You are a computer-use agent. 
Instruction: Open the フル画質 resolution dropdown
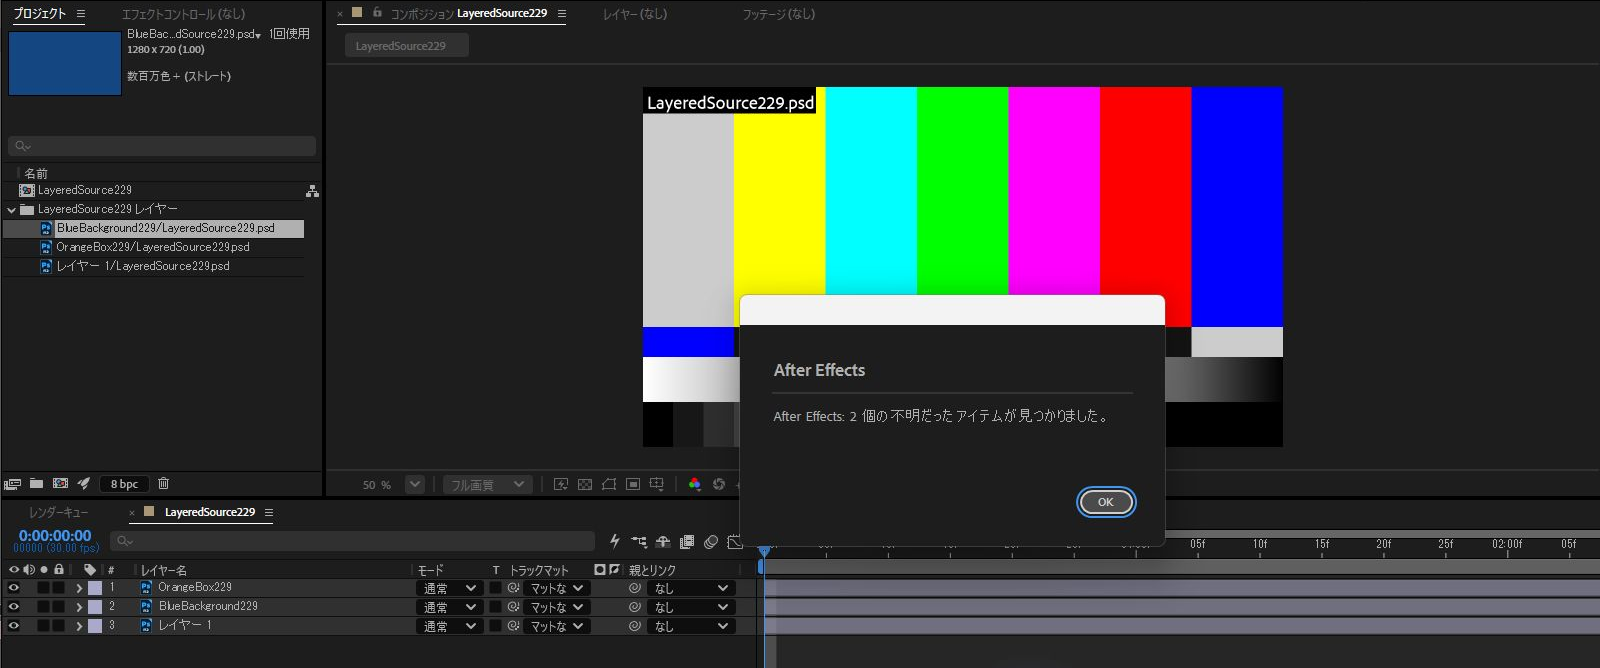[487, 484]
